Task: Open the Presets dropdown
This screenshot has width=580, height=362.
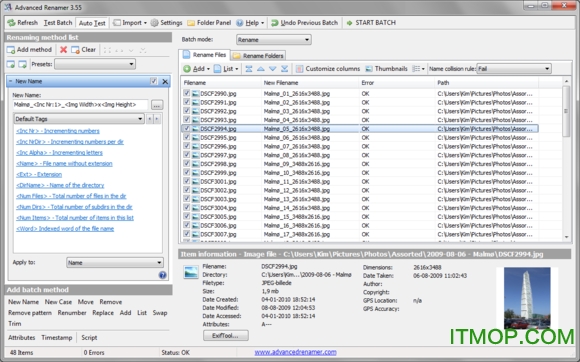Action: pyautogui.click(x=95, y=64)
